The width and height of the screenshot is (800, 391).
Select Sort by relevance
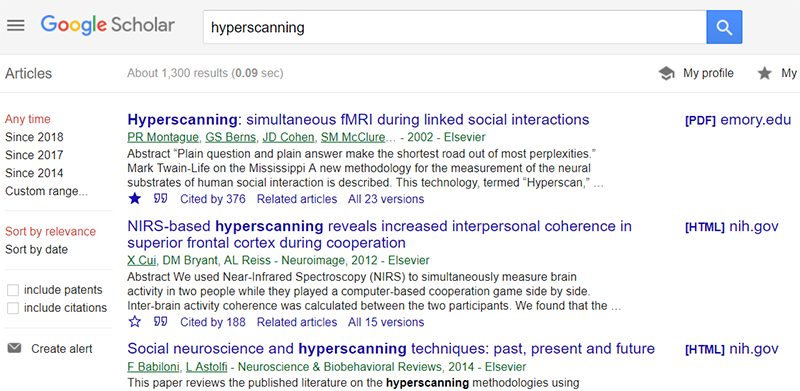[51, 232]
